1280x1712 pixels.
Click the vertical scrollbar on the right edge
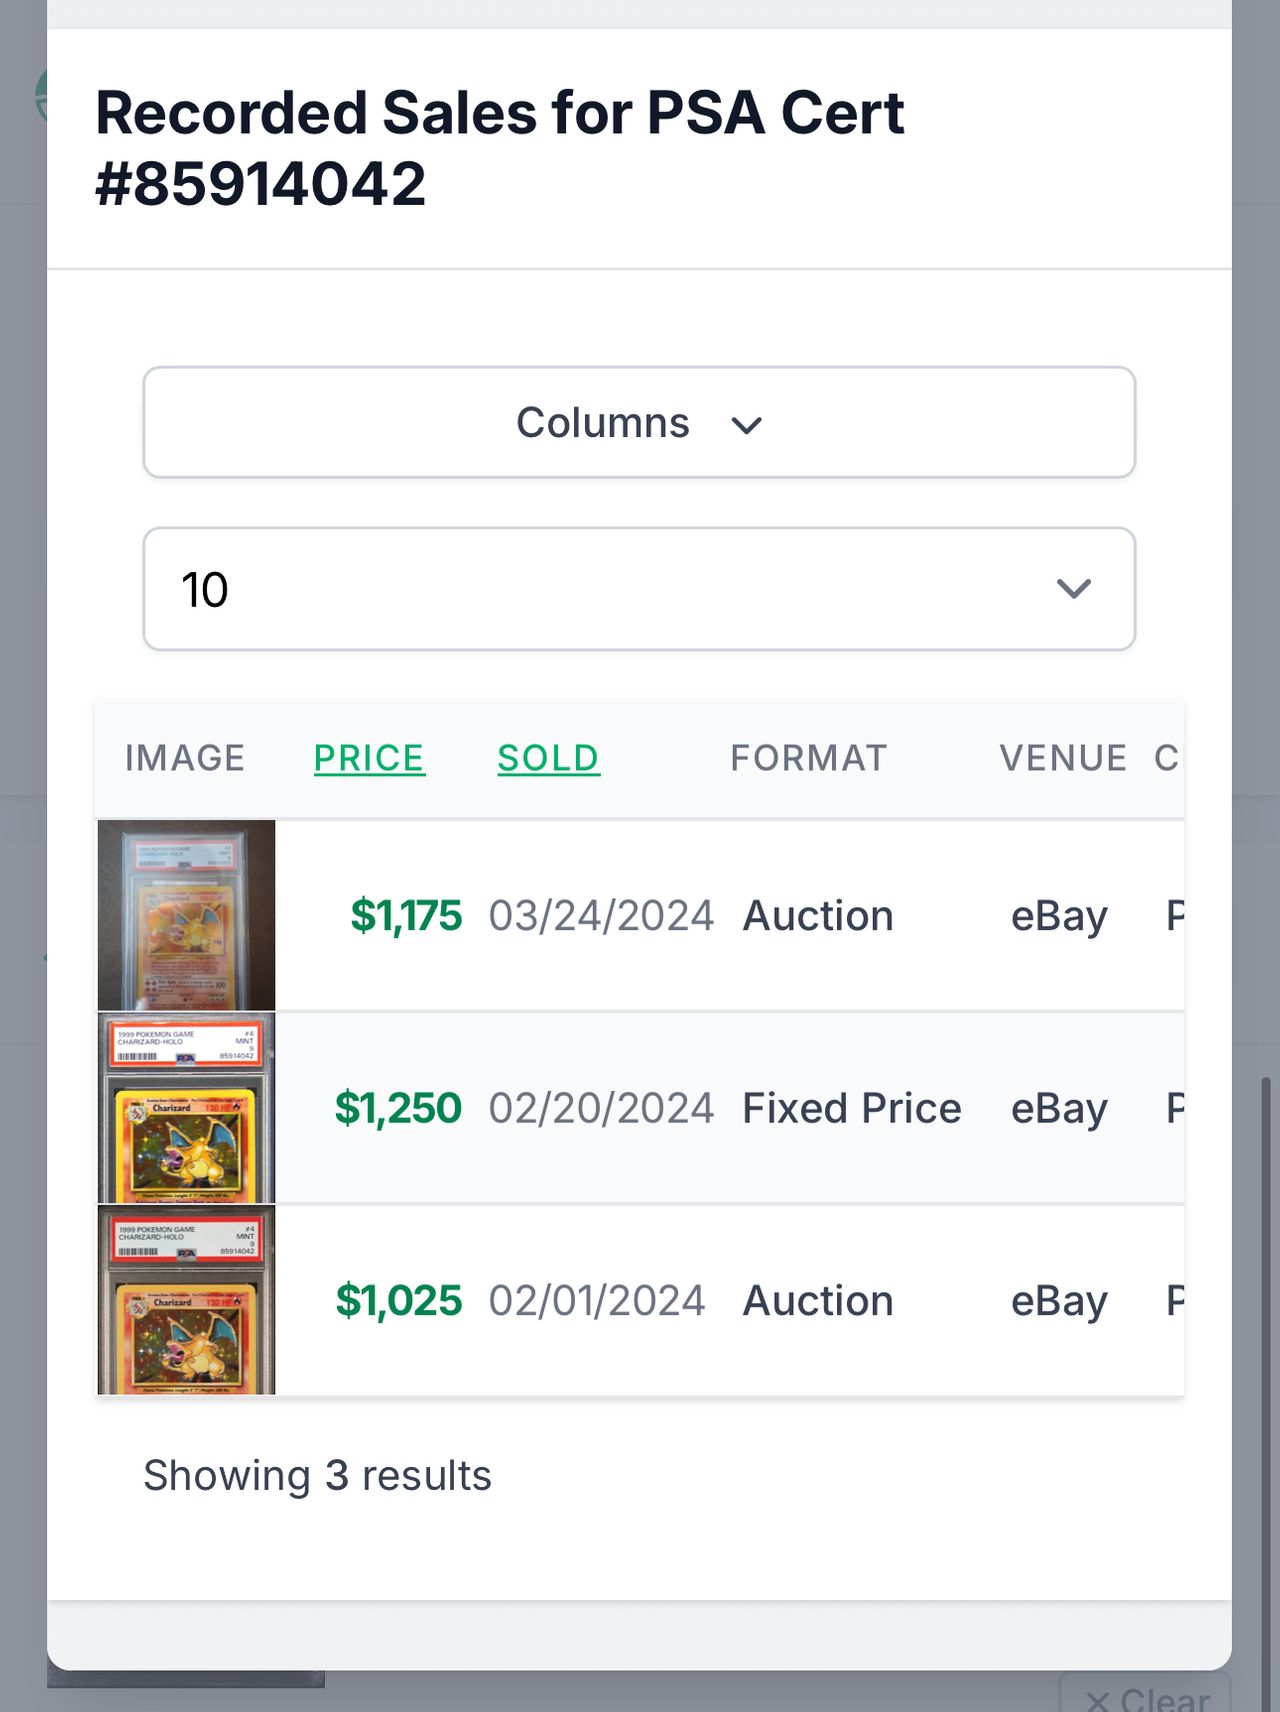[x=1265, y=1300]
